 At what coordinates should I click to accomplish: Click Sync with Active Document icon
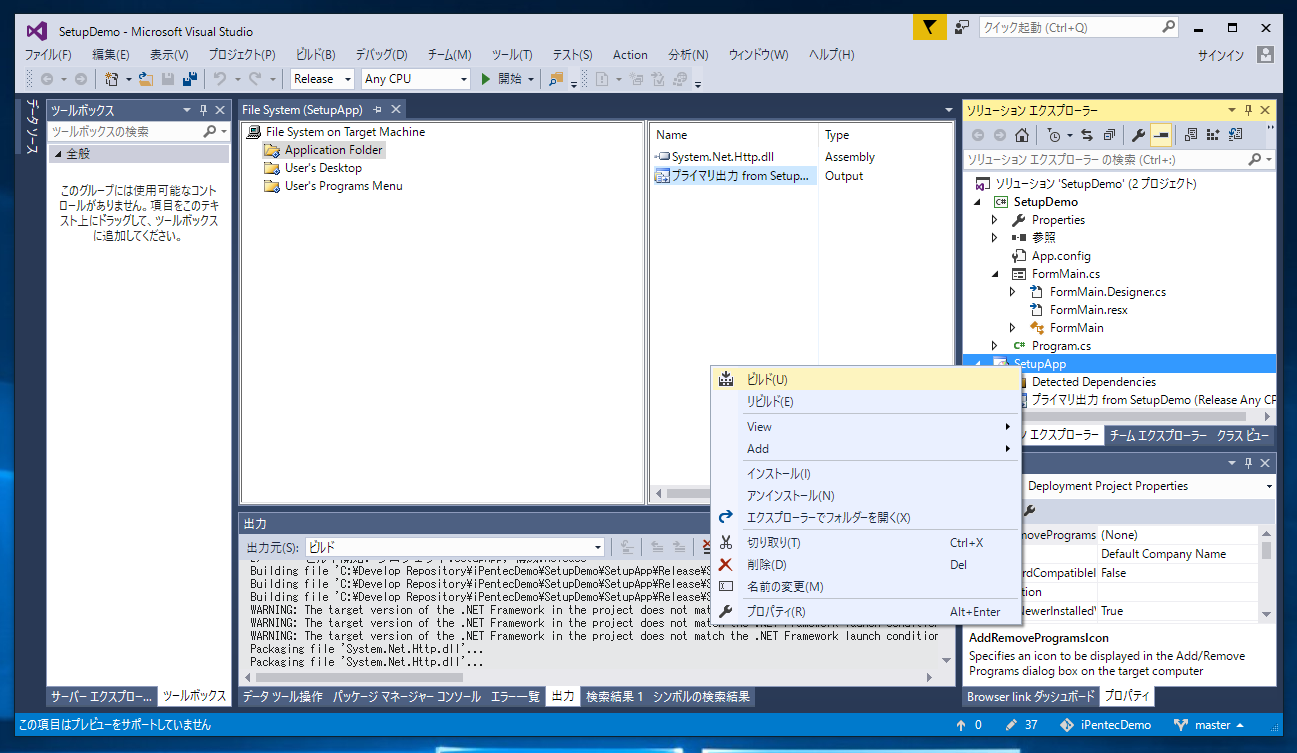(x=1087, y=135)
